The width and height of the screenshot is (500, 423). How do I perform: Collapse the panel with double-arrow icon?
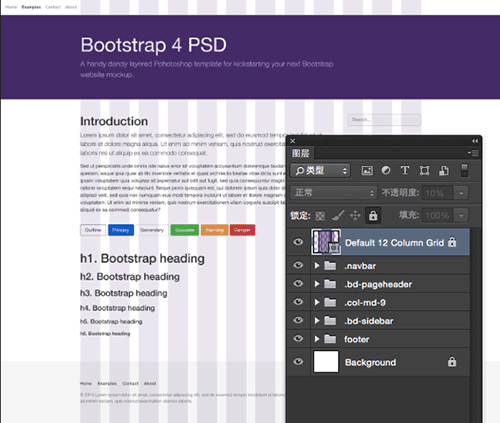tap(475, 141)
